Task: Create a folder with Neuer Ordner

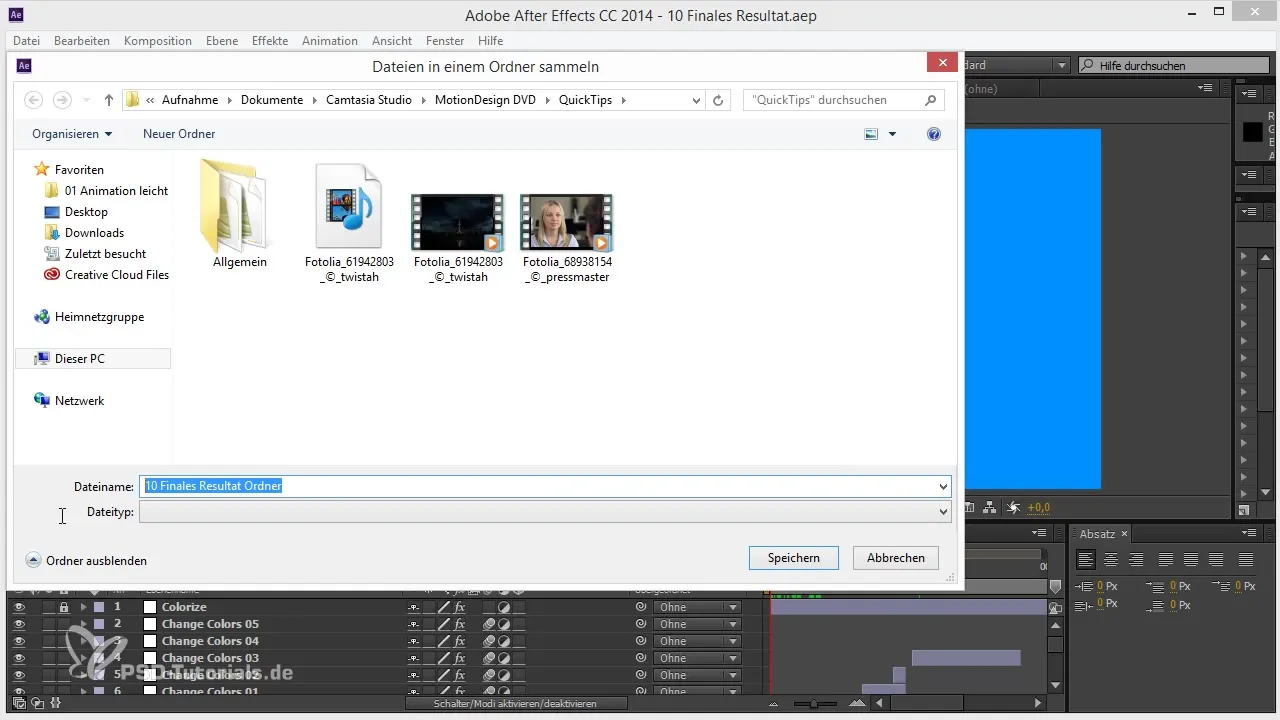Action: pyautogui.click(x=179, y=134)
